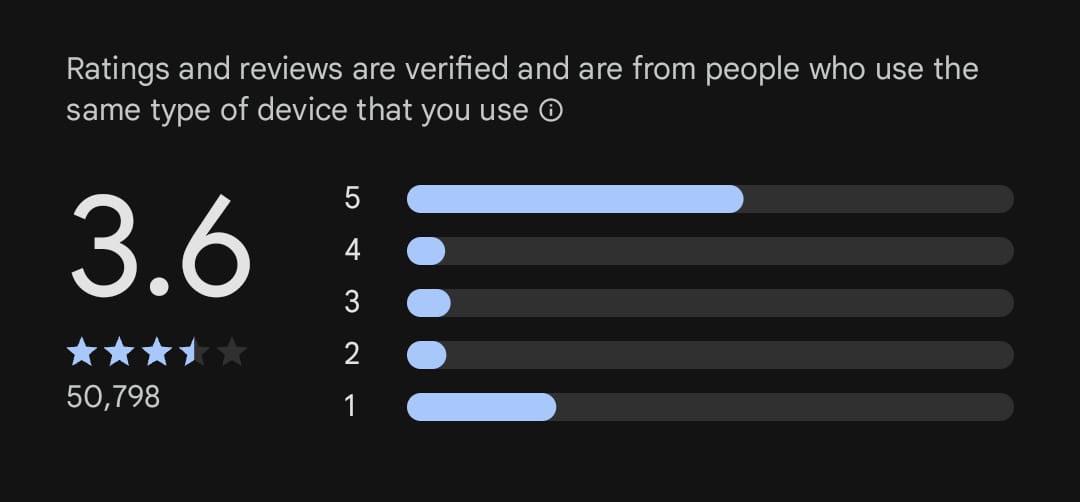This screenshot has width=1080, height=502.
Task: Click the first filled star
Action: 81,352
